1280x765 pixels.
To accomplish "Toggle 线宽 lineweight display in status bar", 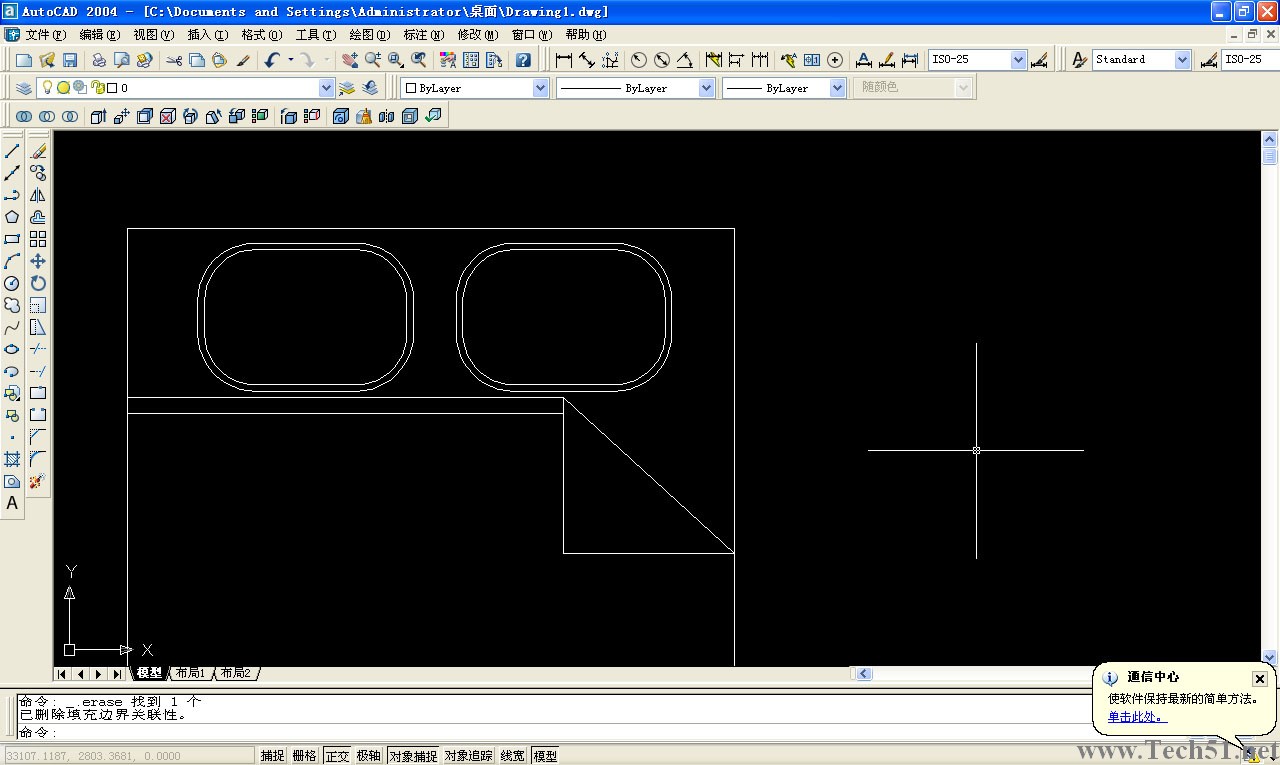I will click(x=513, y=756).
